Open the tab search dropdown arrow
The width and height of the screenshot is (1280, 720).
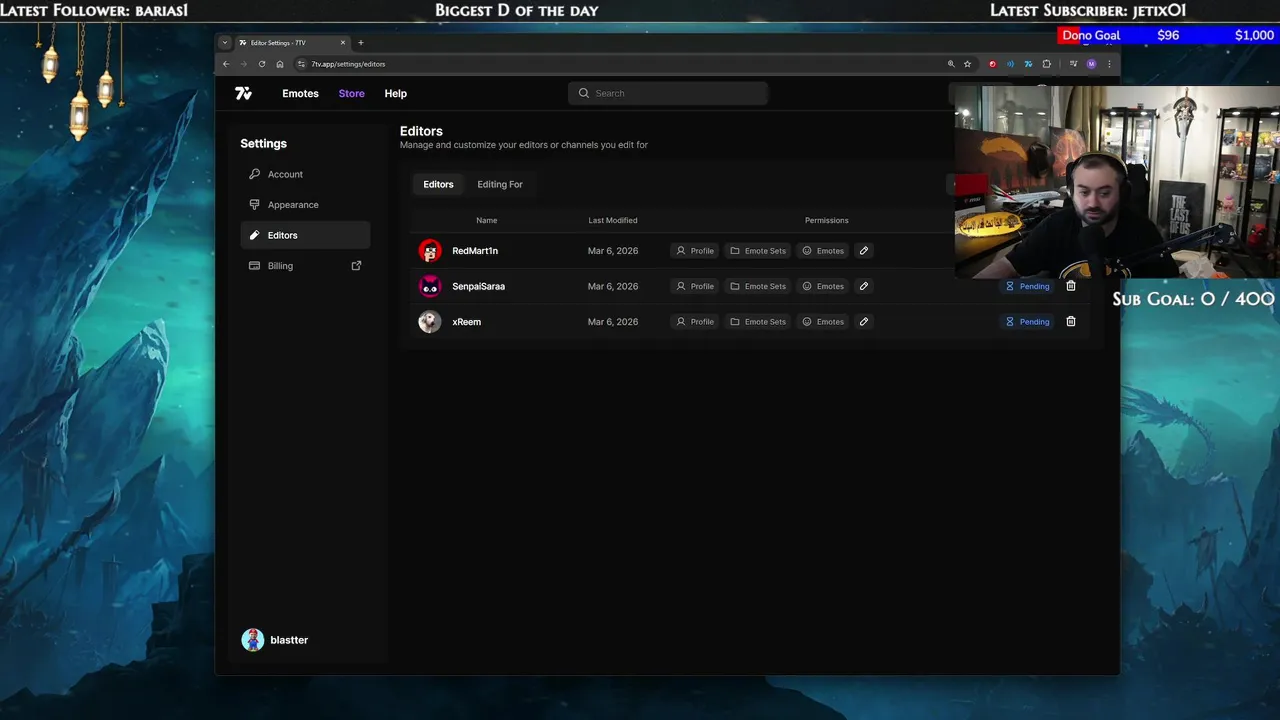pos(225,43)
